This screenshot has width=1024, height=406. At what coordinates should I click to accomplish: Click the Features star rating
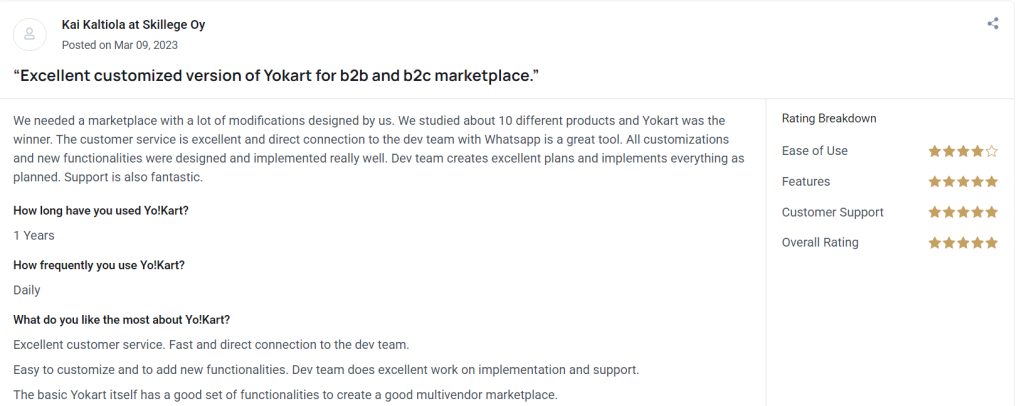(962, 182)
